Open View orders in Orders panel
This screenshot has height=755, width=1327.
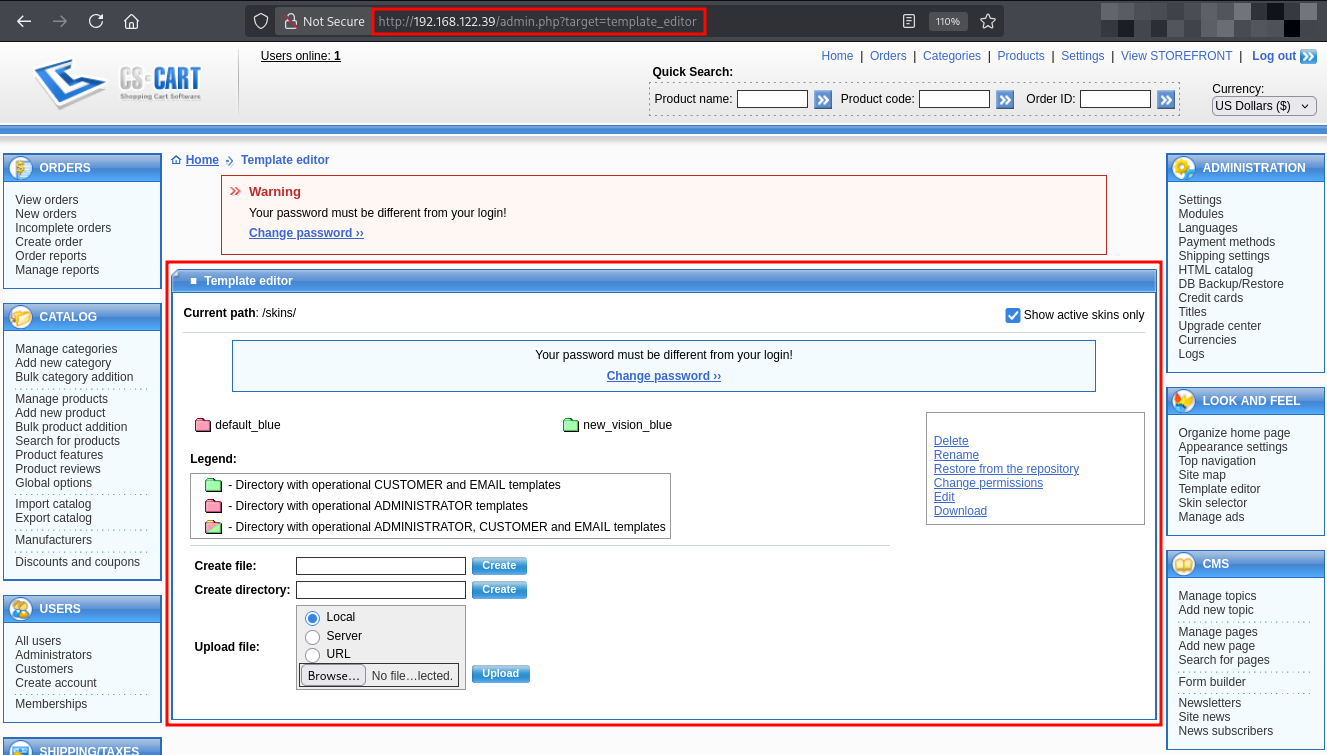click(46, 200)
